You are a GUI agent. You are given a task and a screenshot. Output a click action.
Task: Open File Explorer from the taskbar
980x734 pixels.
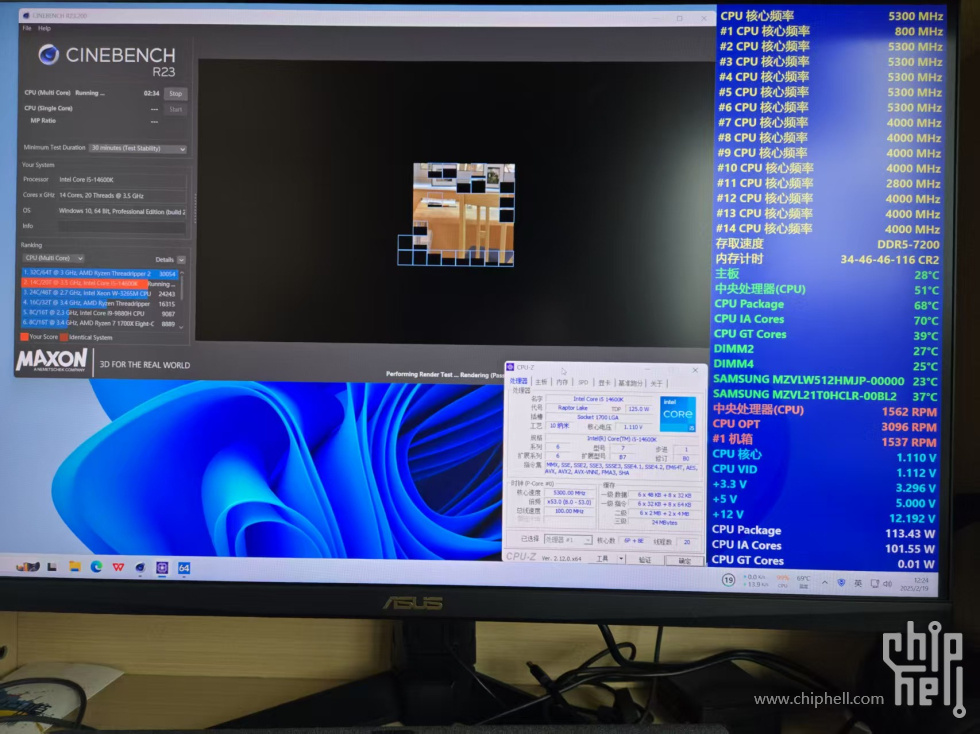(75, 567)
